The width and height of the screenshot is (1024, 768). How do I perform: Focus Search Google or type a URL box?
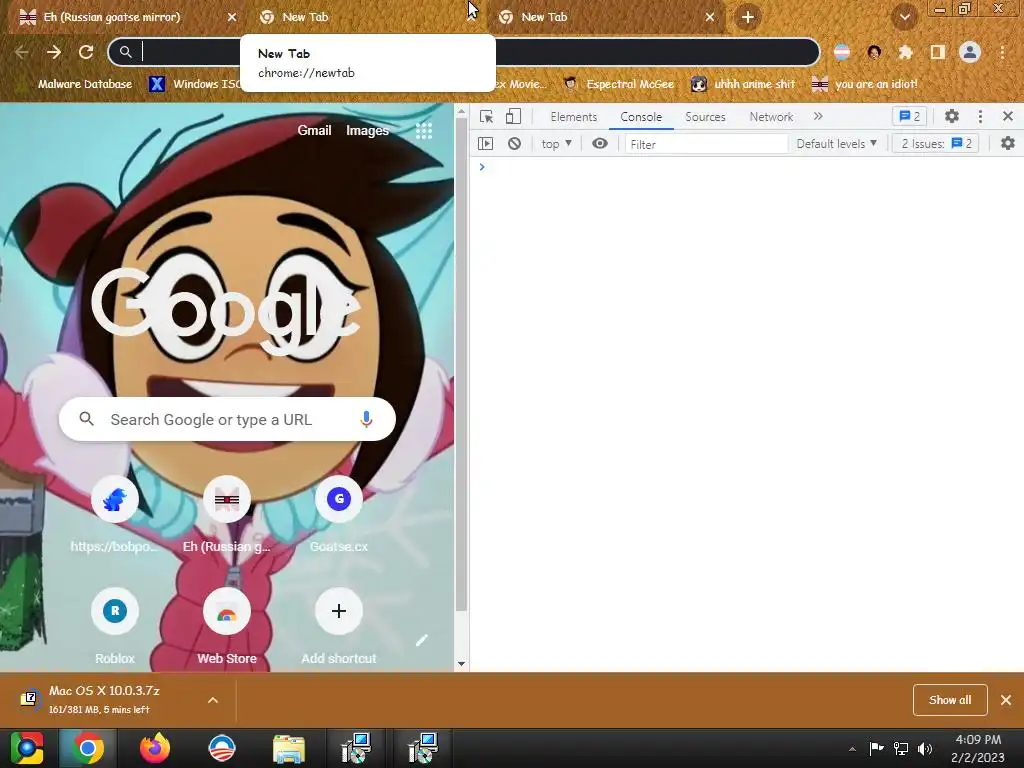click(x=227, y=419)
